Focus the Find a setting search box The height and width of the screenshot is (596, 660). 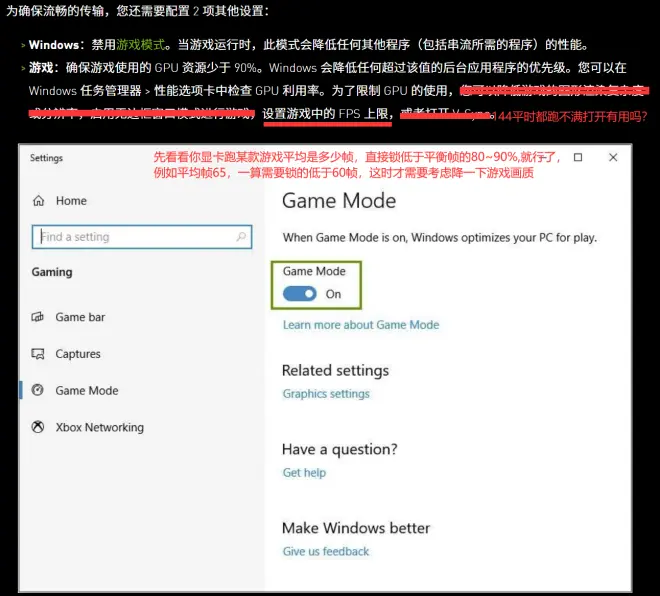click(x=142, y=237)
